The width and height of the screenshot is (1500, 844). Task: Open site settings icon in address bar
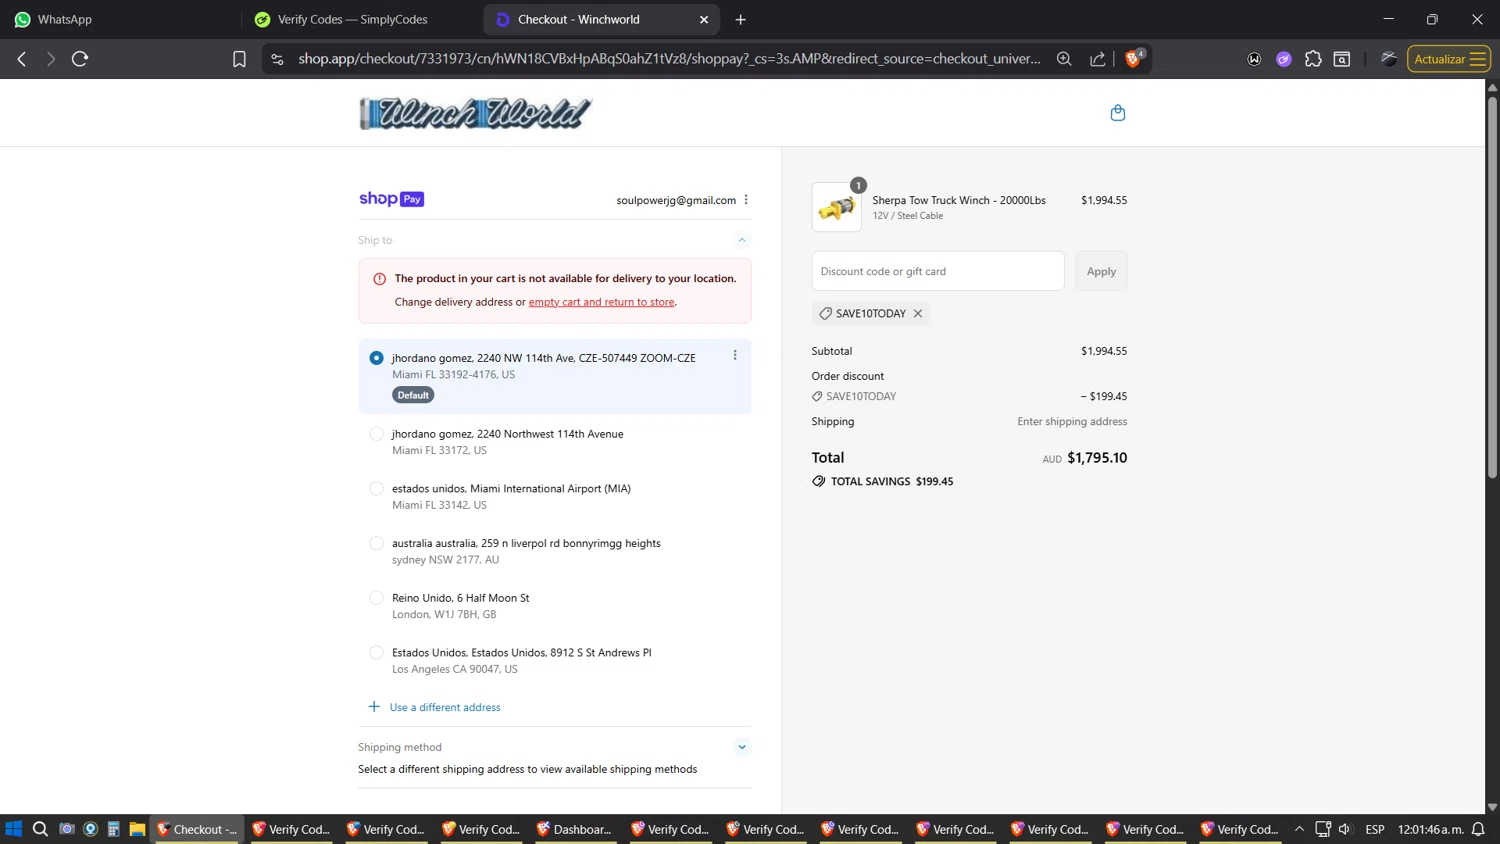pos(278,59)
